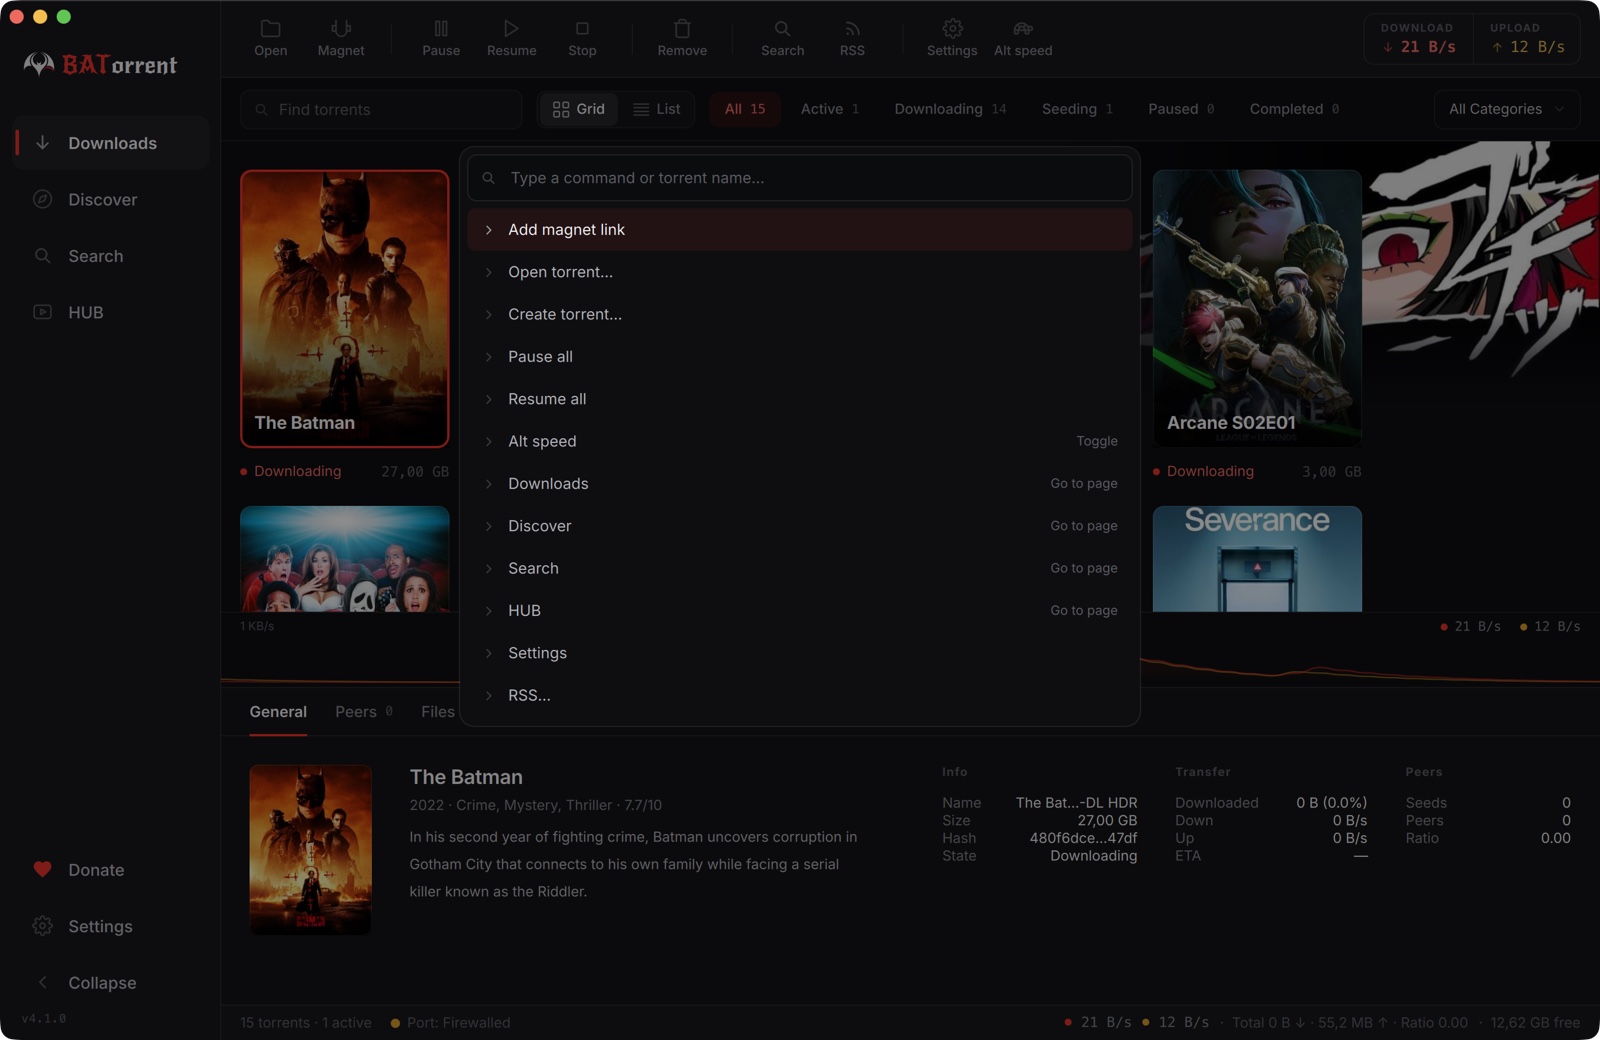Click the 12,62 GB free status text

pyautogui.click(x=1535, y=1023)
